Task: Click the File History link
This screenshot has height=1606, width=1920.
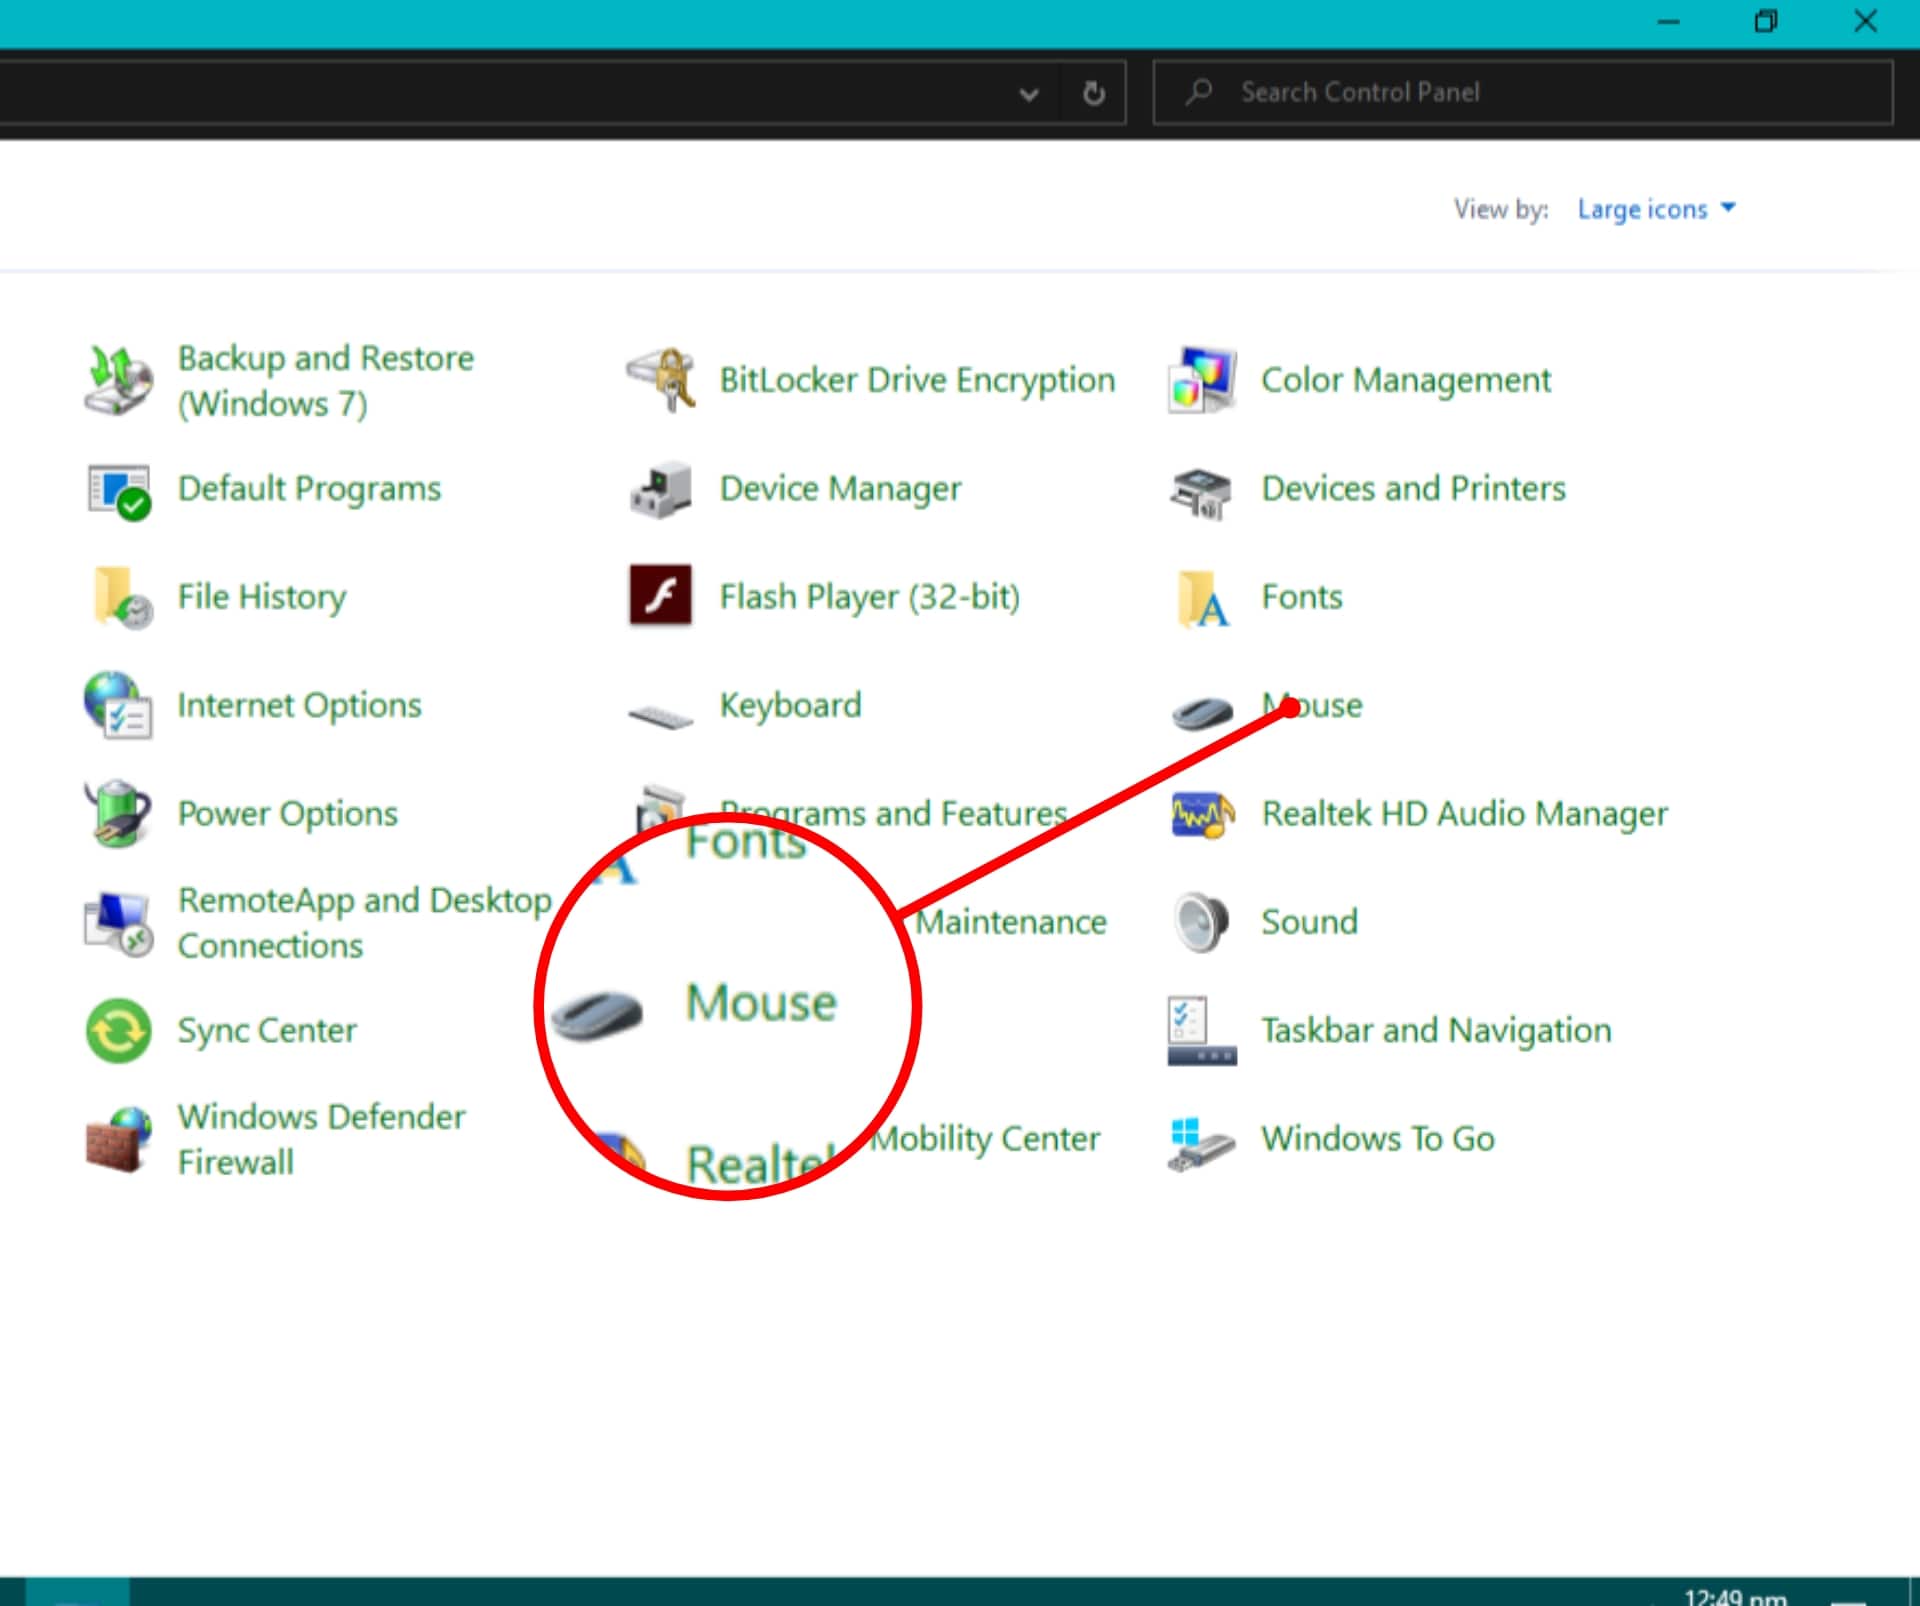Action: point(262,597)
